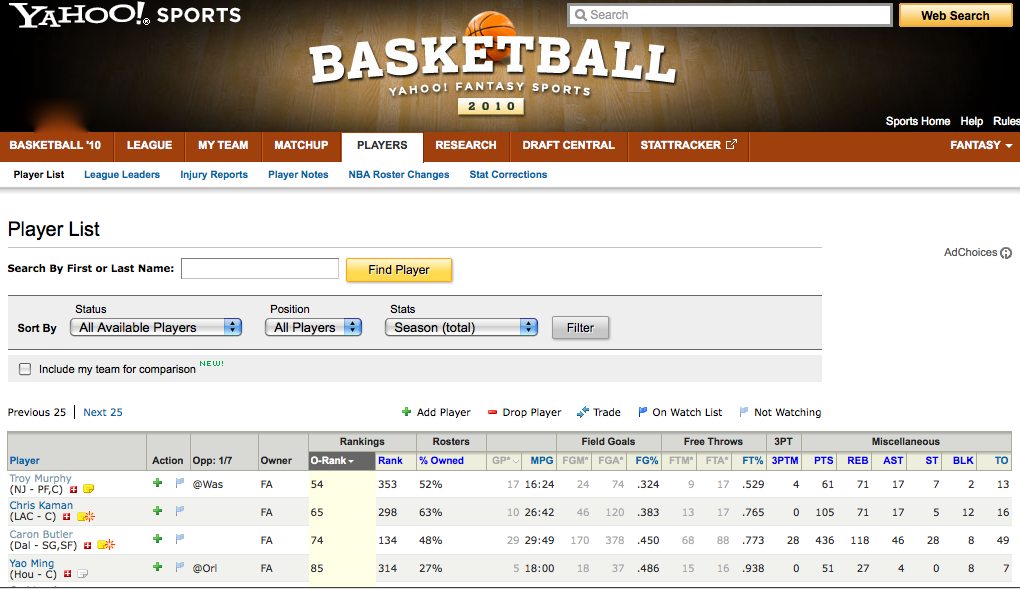Add Yao Ming with the green plus

click(x=157, y=567)
